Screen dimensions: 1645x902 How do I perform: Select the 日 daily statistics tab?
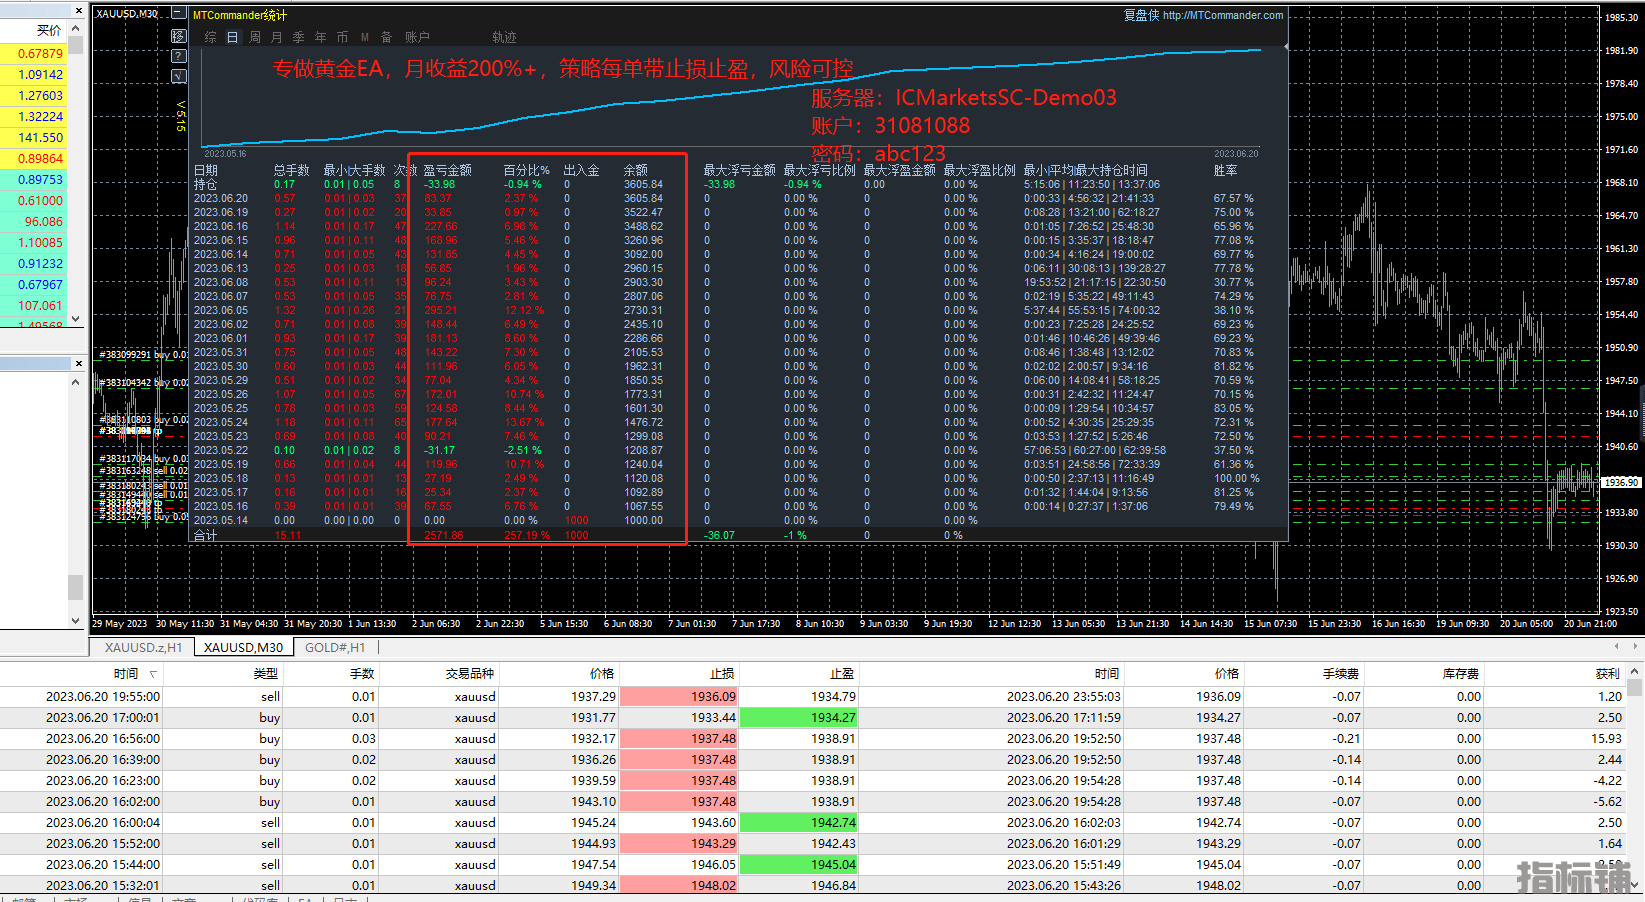point(232,37)
